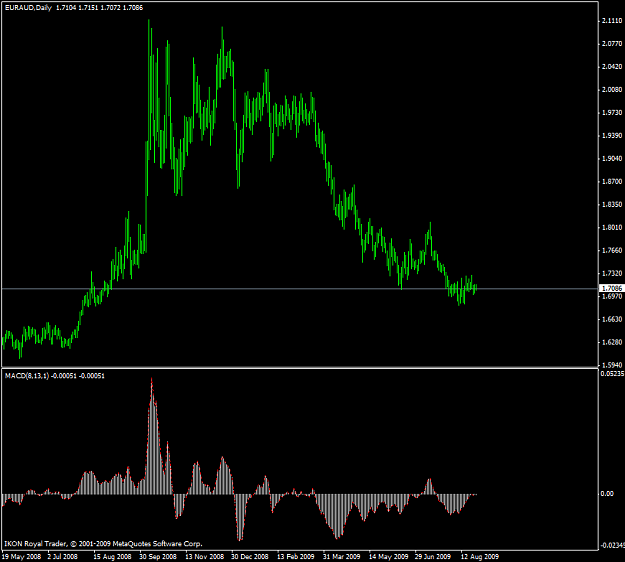Click the 1.8700 price scale value
Screen dimensions: 625x562
[x=612, y=182]
